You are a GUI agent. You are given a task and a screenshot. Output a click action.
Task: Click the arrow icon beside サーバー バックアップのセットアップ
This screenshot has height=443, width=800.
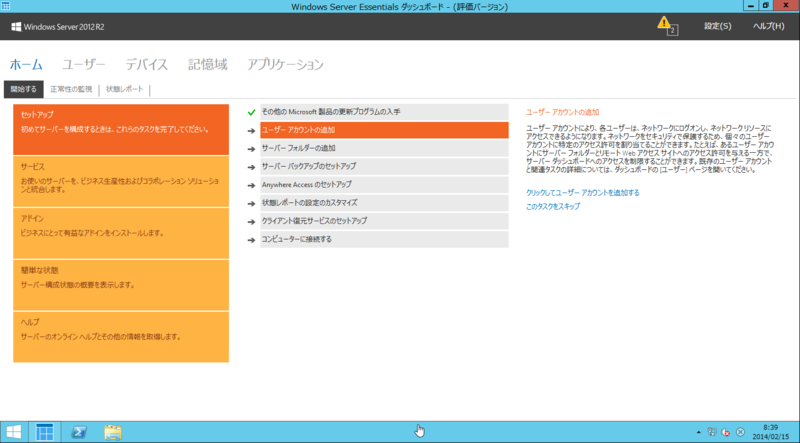point(251,167)
